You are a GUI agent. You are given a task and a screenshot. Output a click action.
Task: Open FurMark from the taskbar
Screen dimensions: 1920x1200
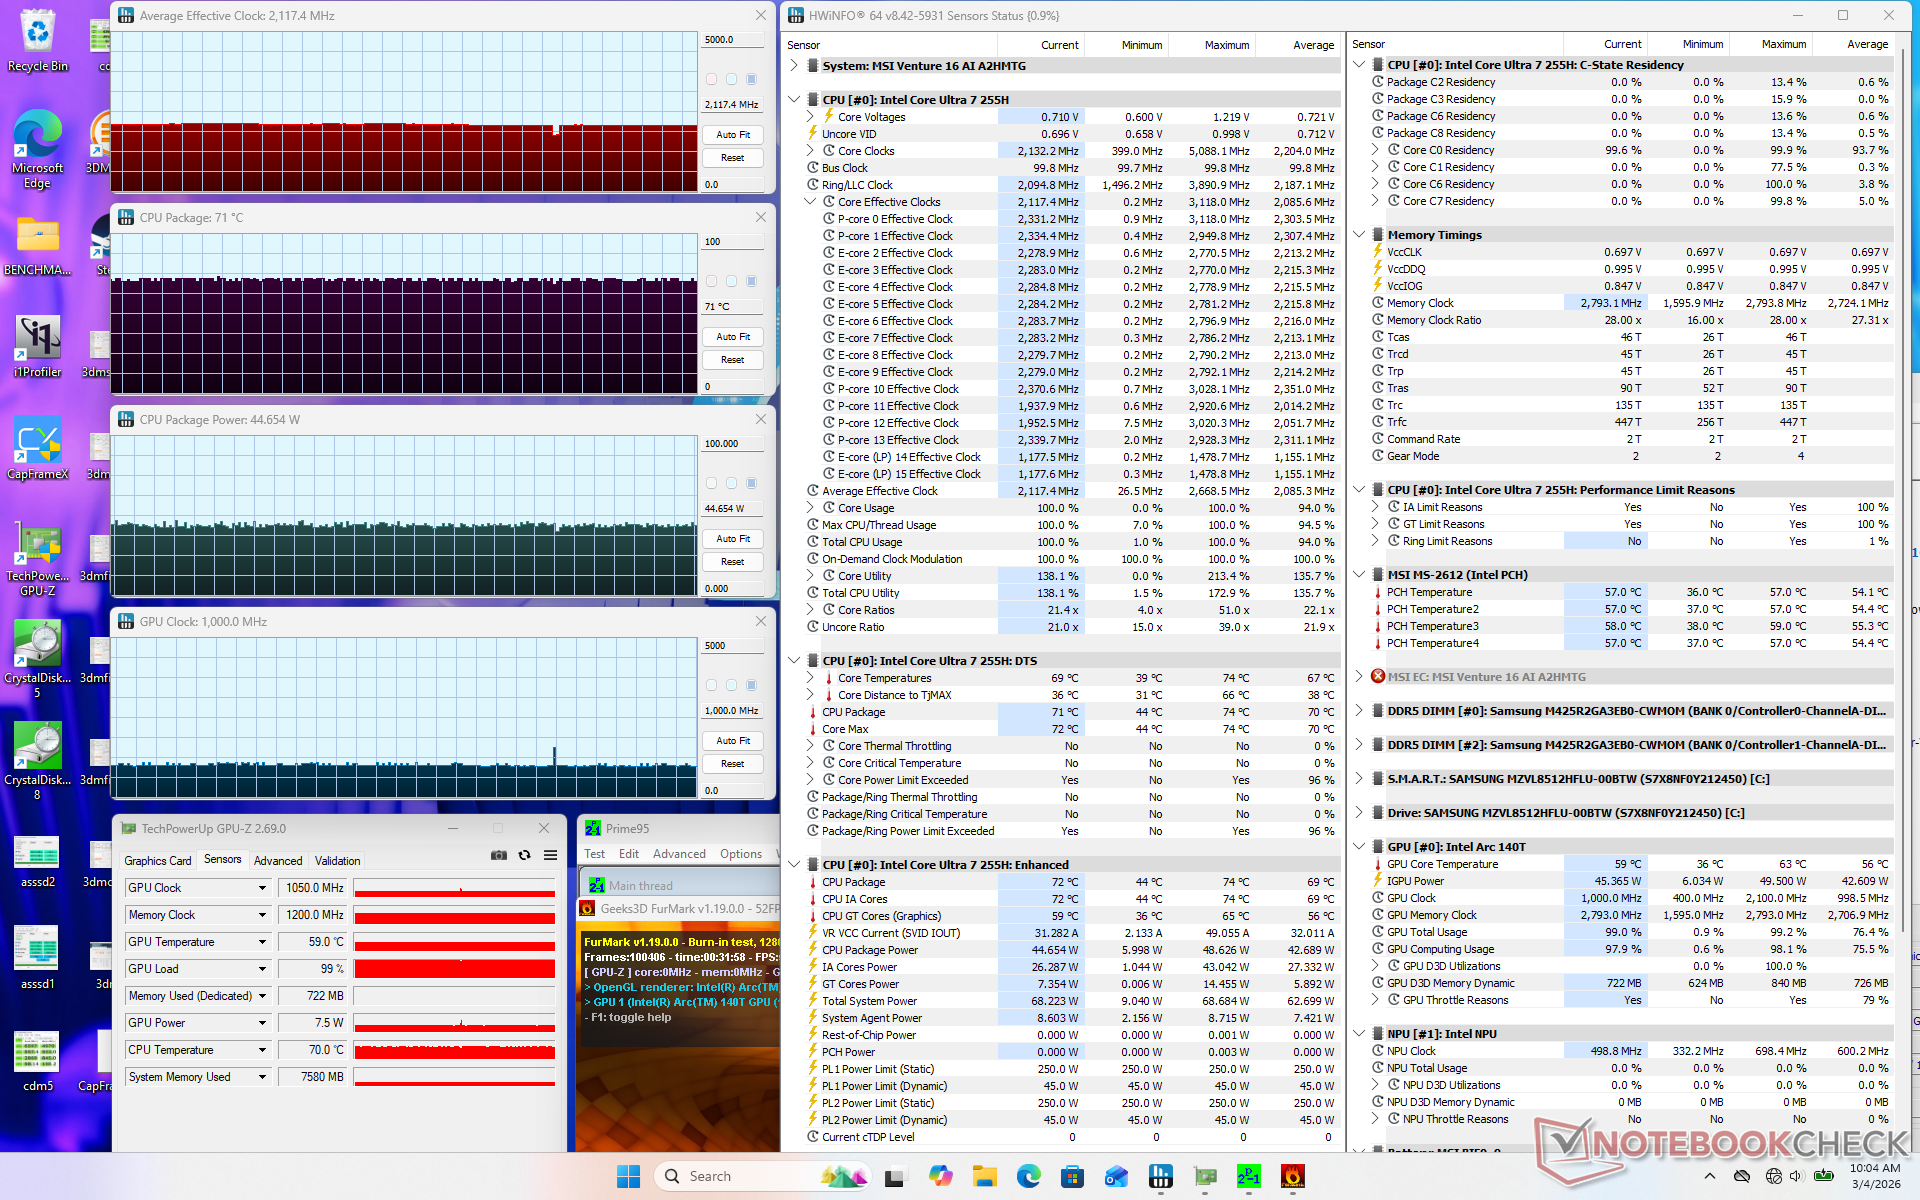click(x=1292, y=1176)
